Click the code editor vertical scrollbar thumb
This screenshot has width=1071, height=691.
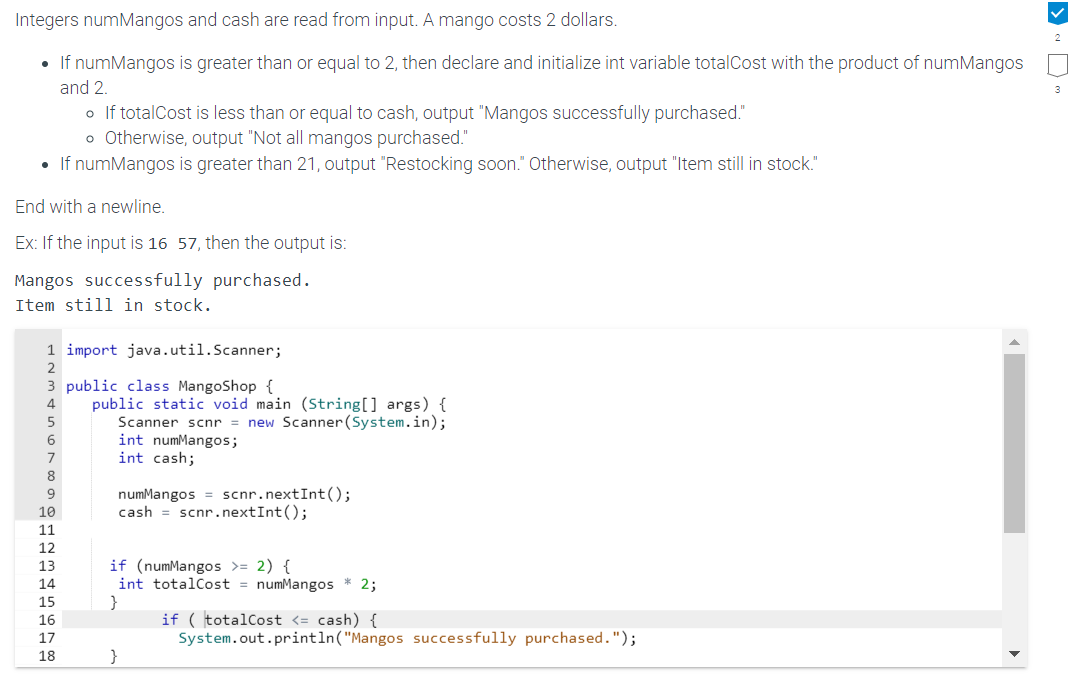click(1014, 443)
